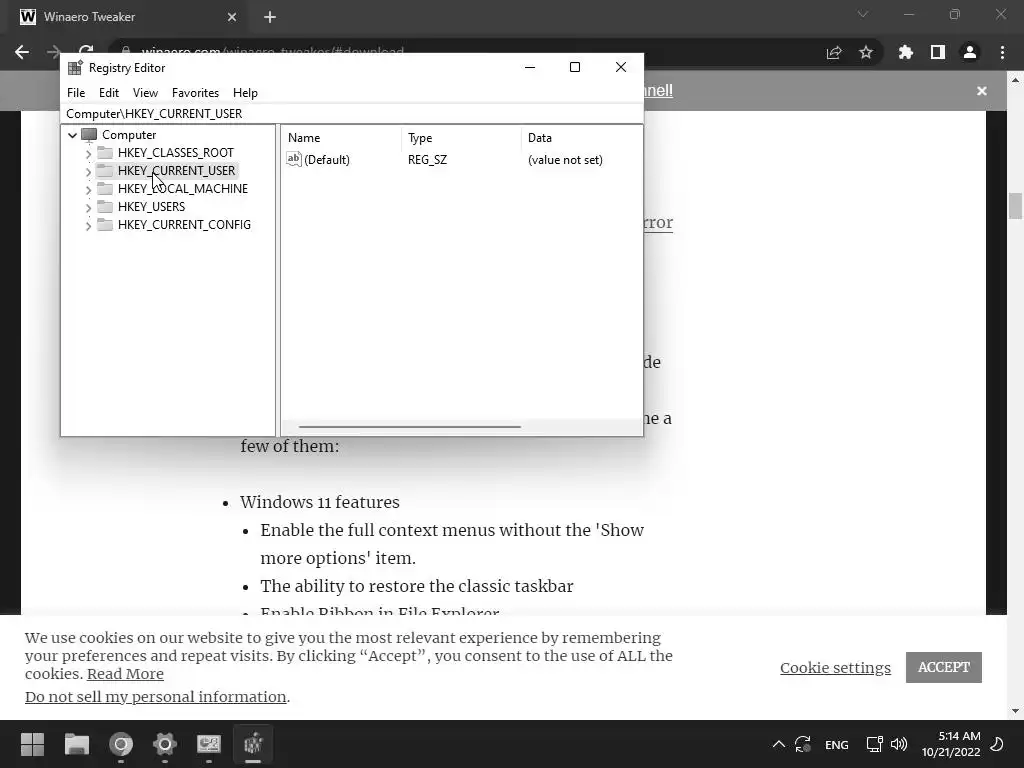Open the browser three-dot menu
The height and width of the screenshot is (768, 1024).
[x=1002, y=52]
